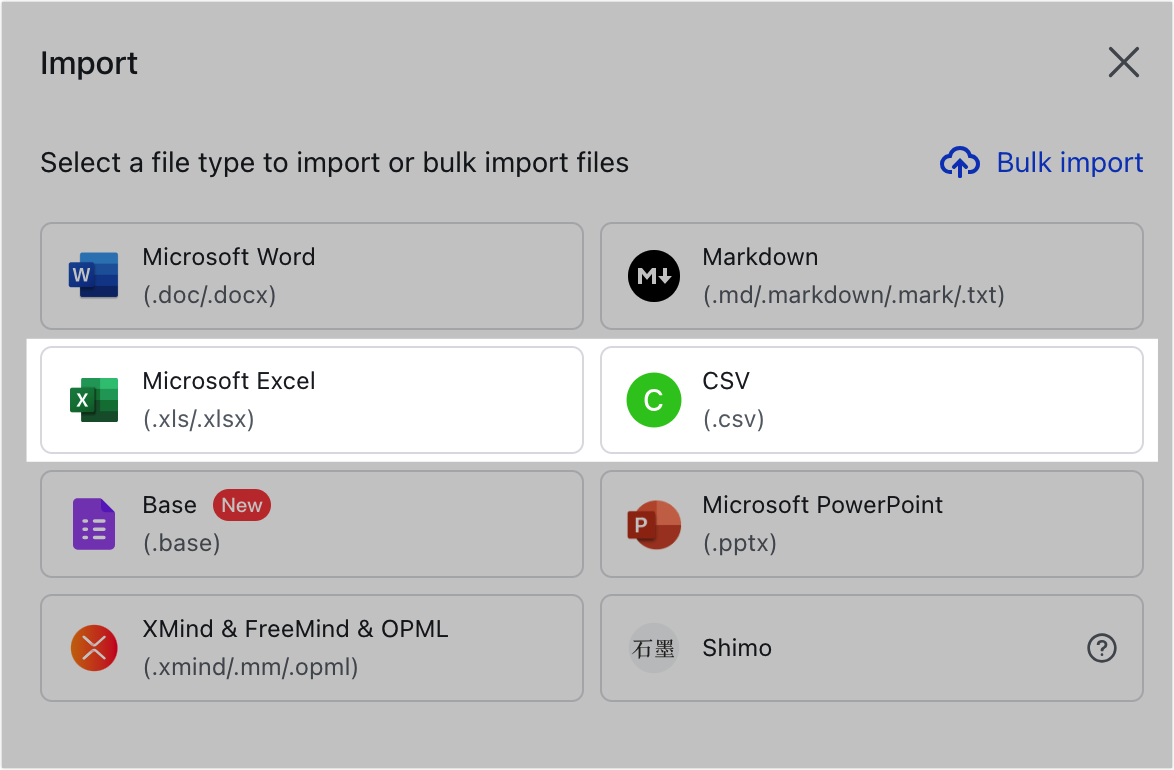Image resolution: width=1174 pixels, height=770 pixels.
Task: Choose the CSV import option
Action: pos(871,400)
